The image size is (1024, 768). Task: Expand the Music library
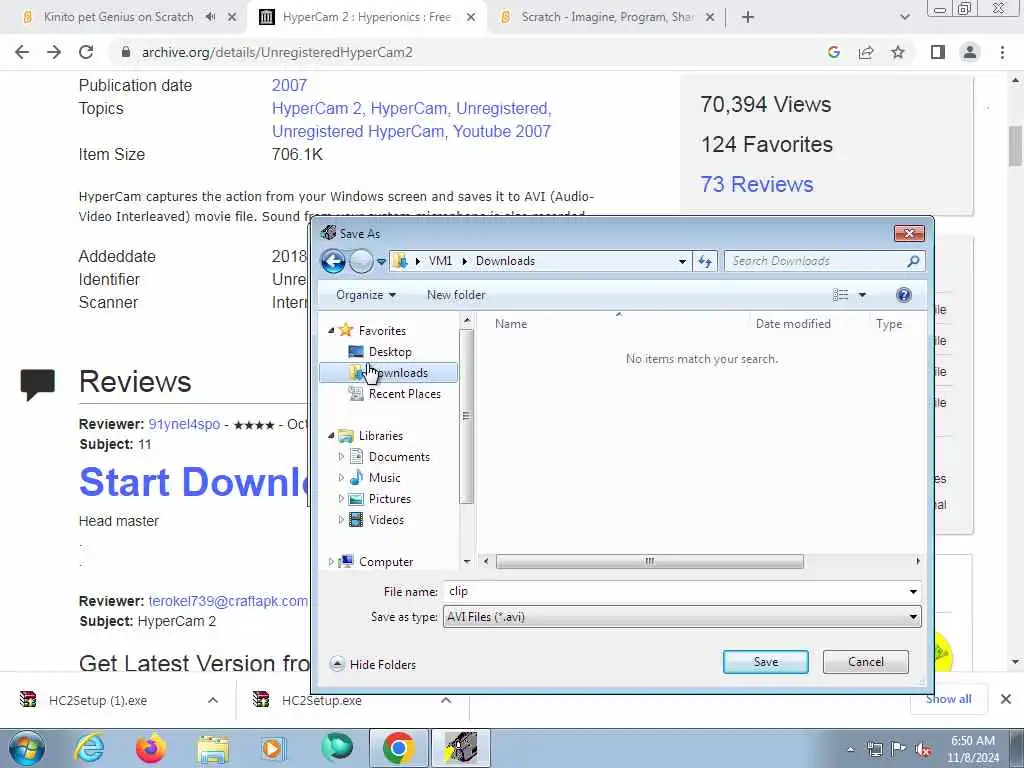341,477
